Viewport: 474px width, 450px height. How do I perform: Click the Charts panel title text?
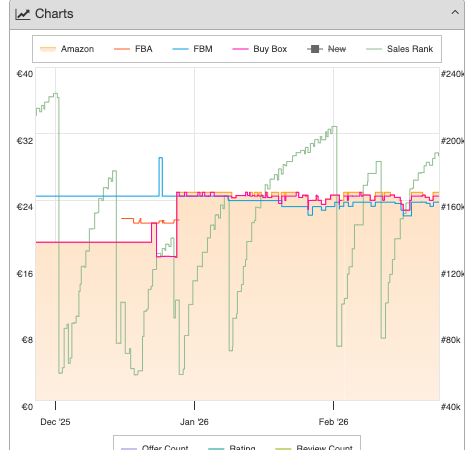coord(54,14)
